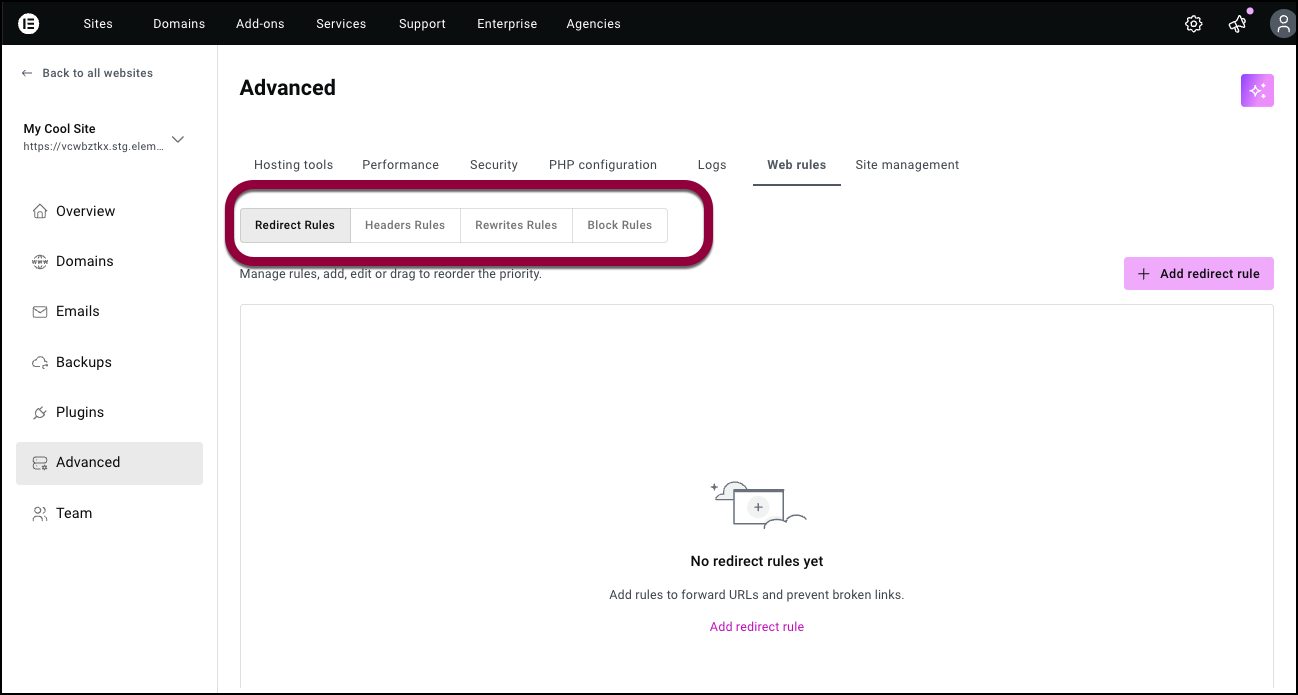Open the PHP configuration tab
The image size is (1298, 695).
603,165
